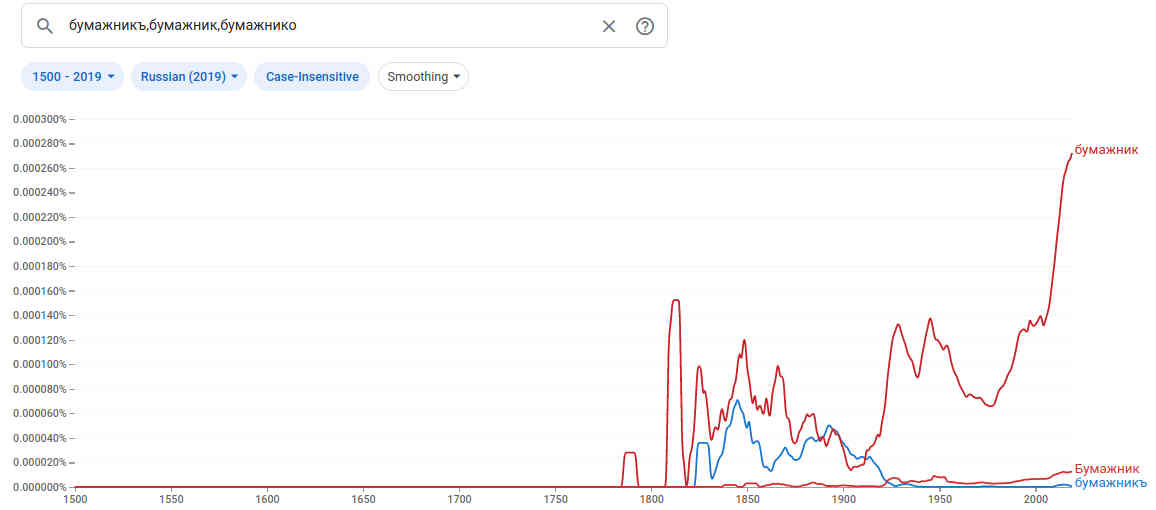This screenshot has width=1156, height=510.
Task: Click the search magnifier icon
Action: 44,26
